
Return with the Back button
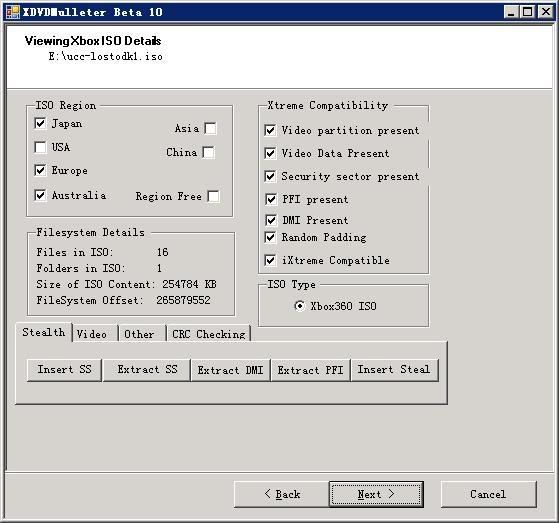(282, 494)
